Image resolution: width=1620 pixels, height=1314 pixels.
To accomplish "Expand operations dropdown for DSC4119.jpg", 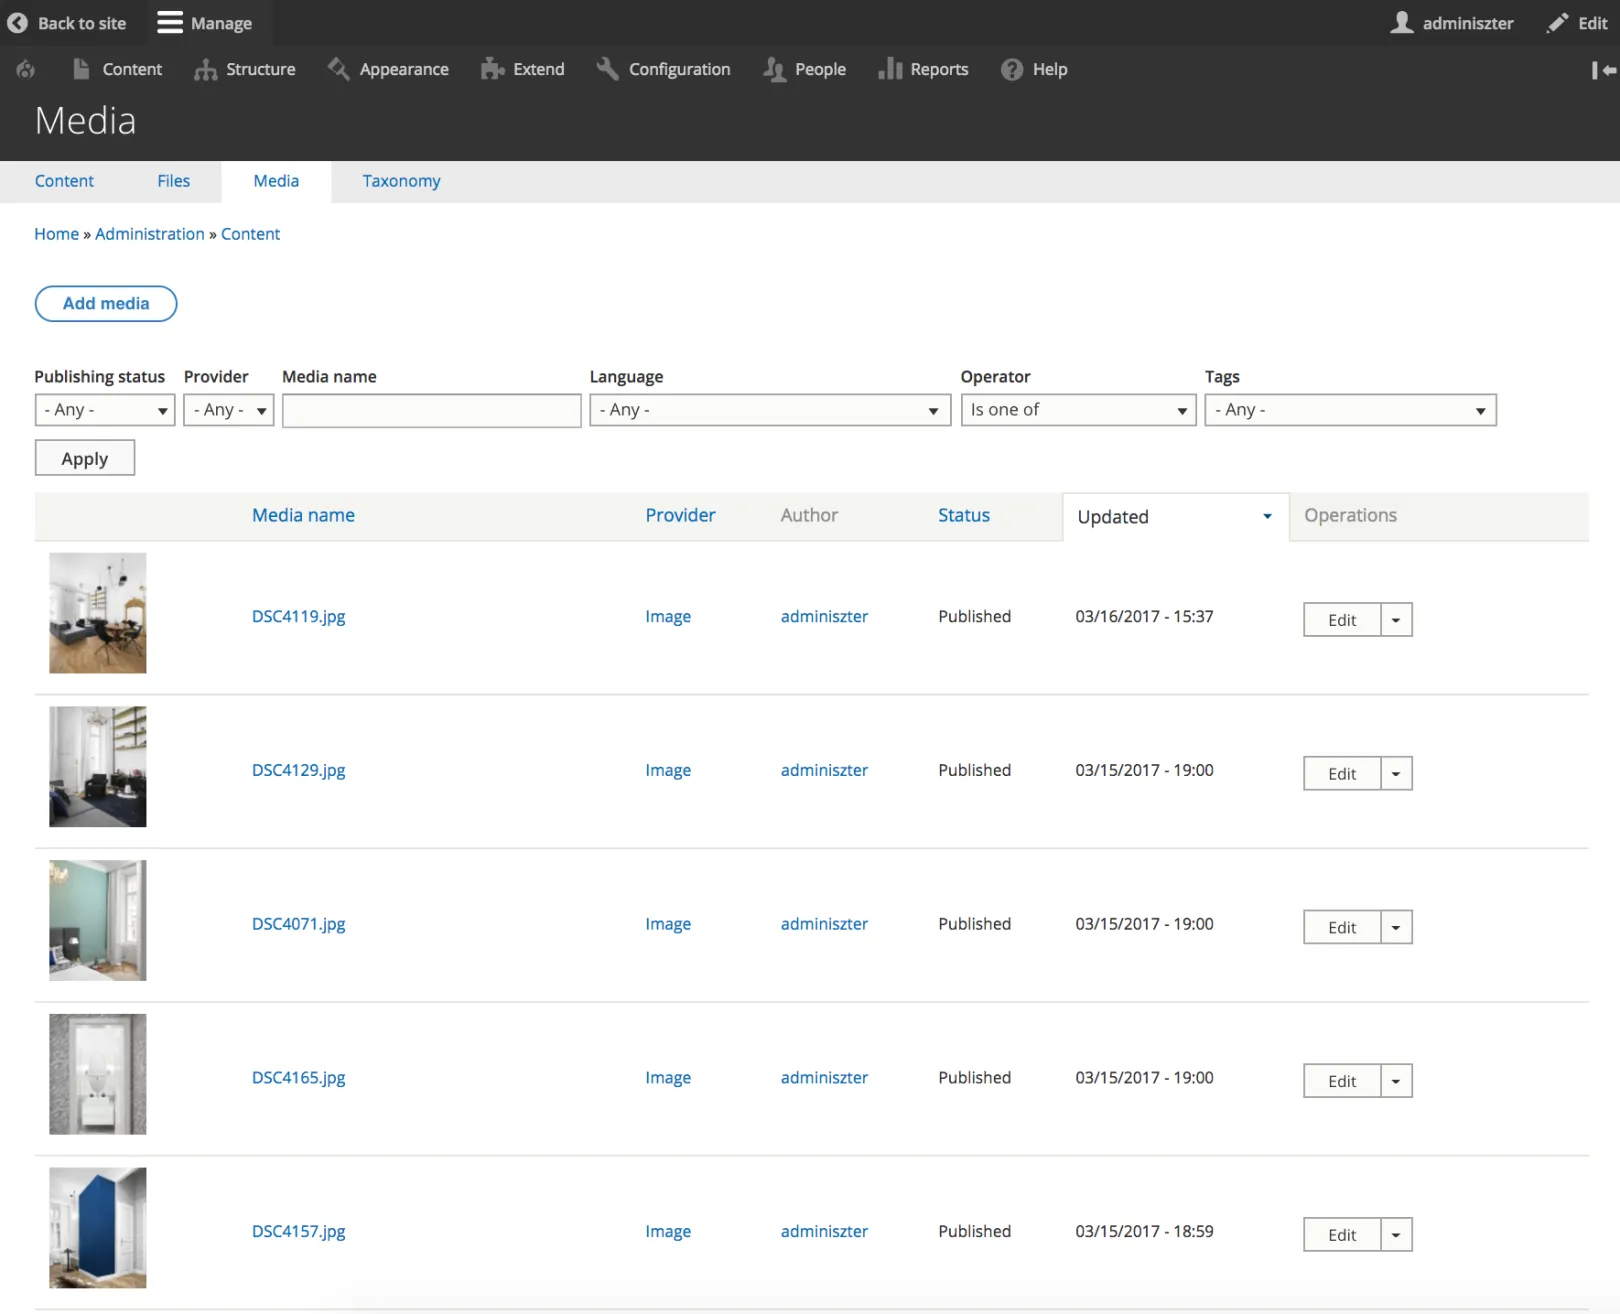I will point(1396,620).
